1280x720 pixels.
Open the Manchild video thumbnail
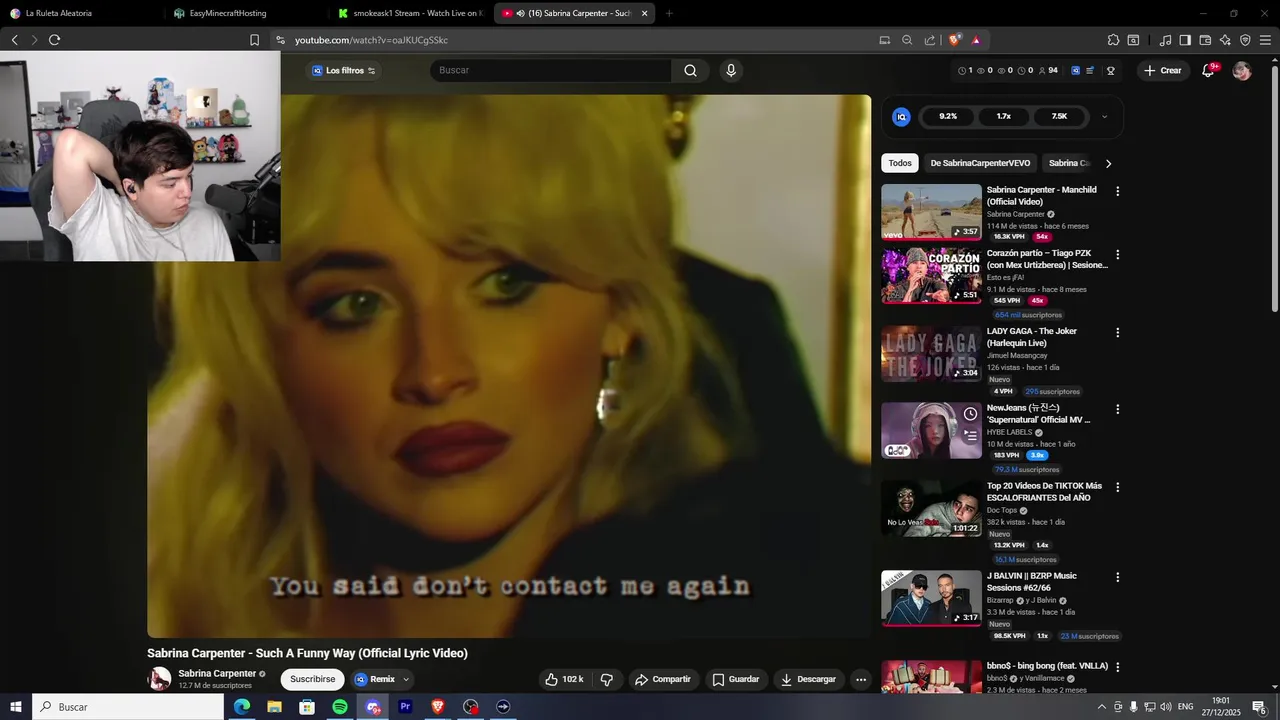[931, 212]
